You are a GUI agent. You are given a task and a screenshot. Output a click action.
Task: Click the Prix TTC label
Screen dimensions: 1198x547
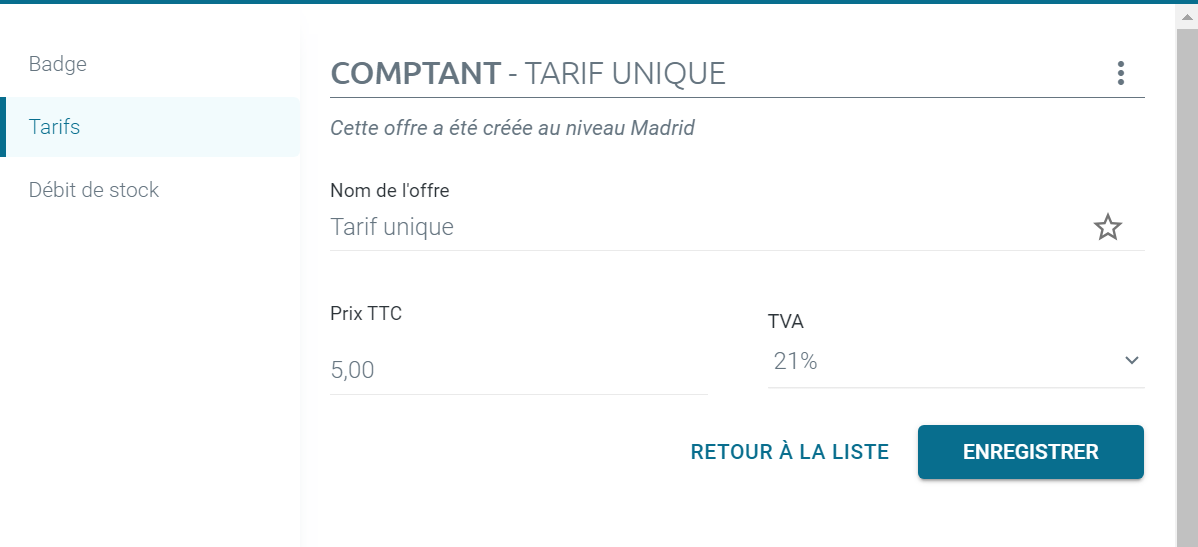(x=366, y=313)
